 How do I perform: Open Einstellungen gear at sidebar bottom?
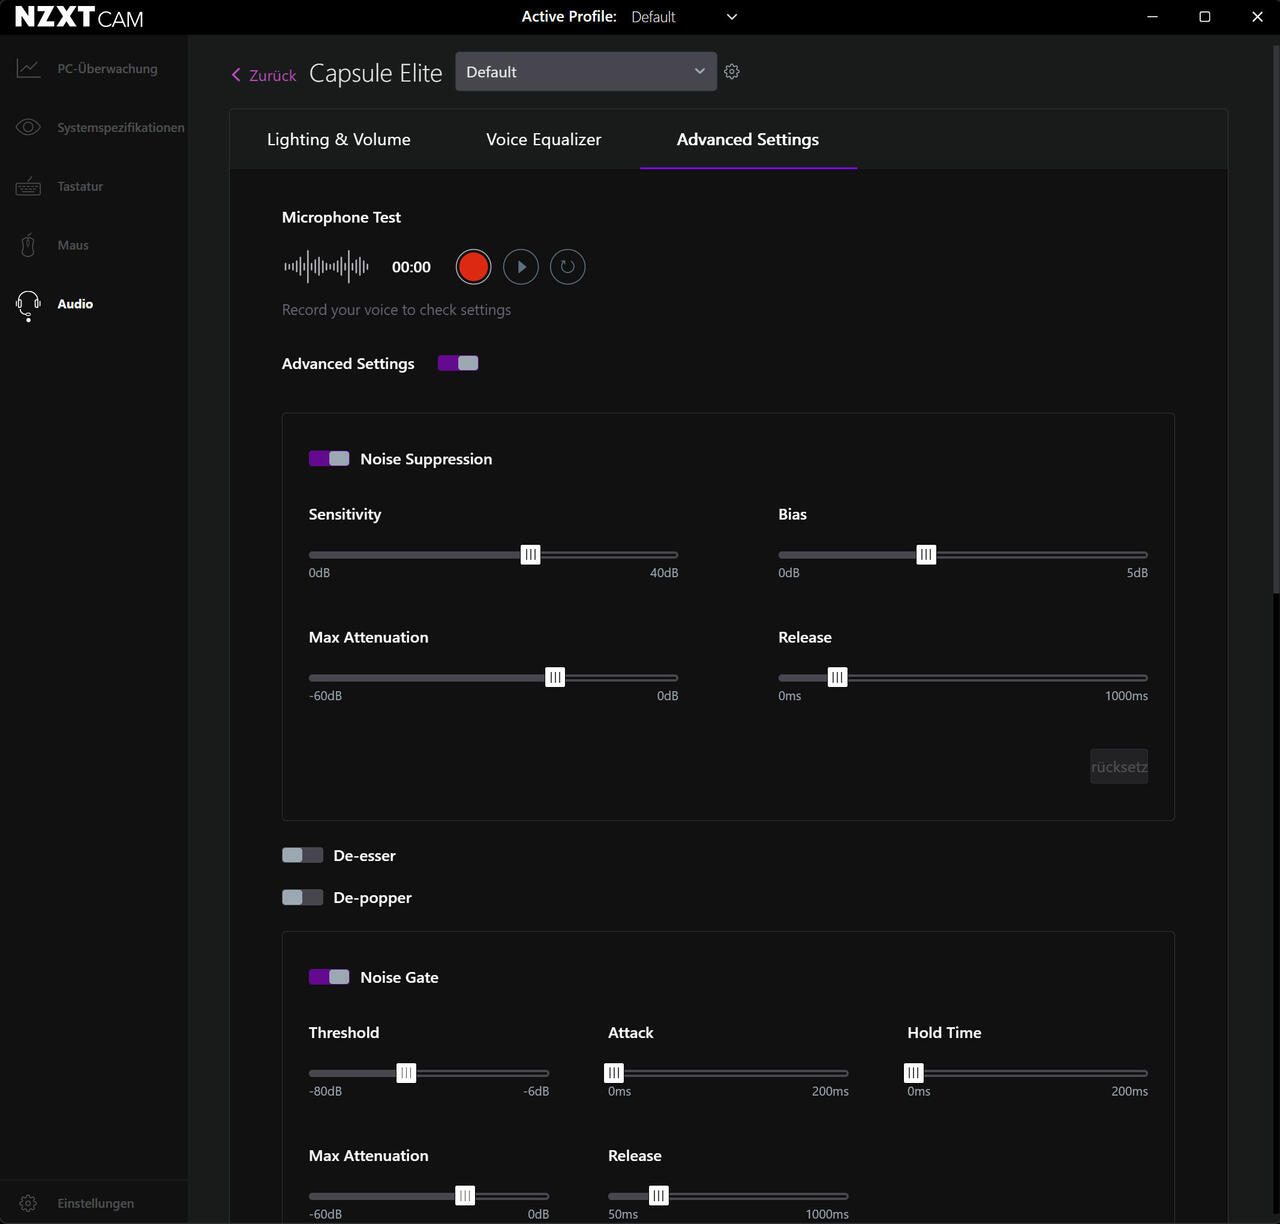click(28, 1203)
